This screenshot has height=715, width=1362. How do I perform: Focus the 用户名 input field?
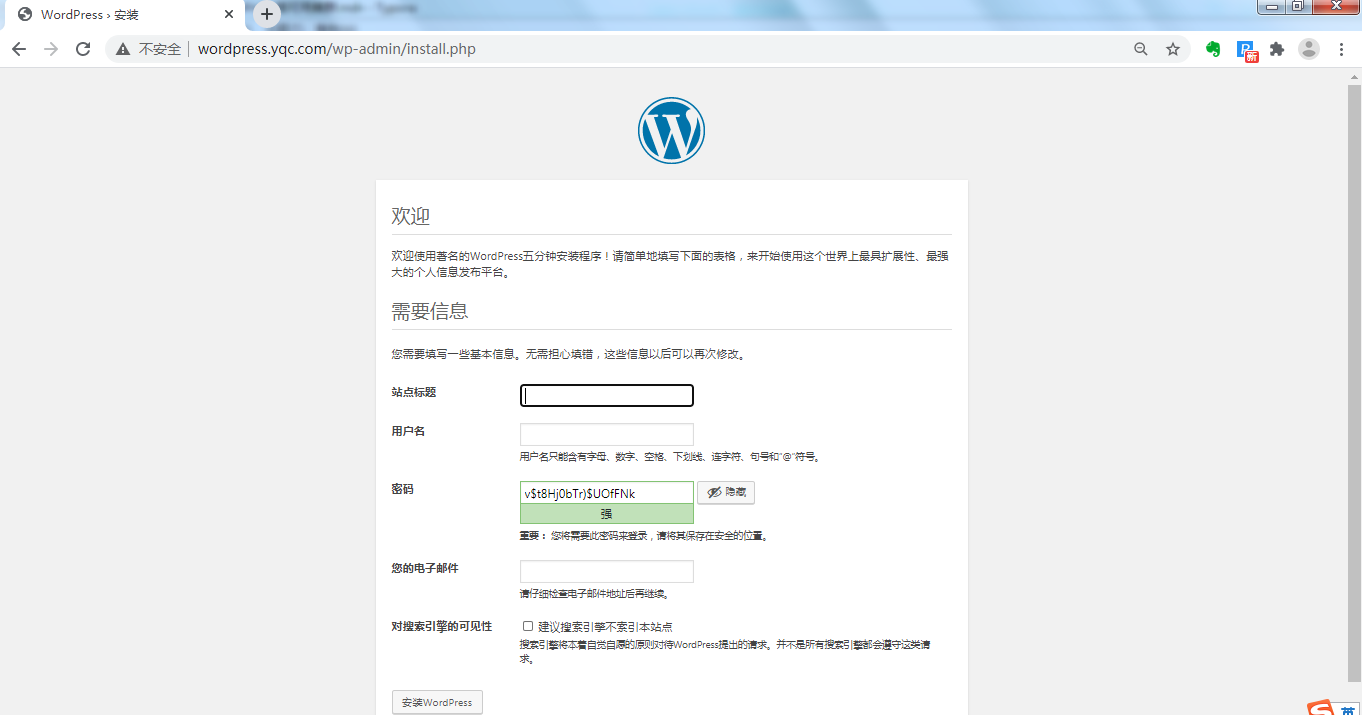[x=607, y=434]
